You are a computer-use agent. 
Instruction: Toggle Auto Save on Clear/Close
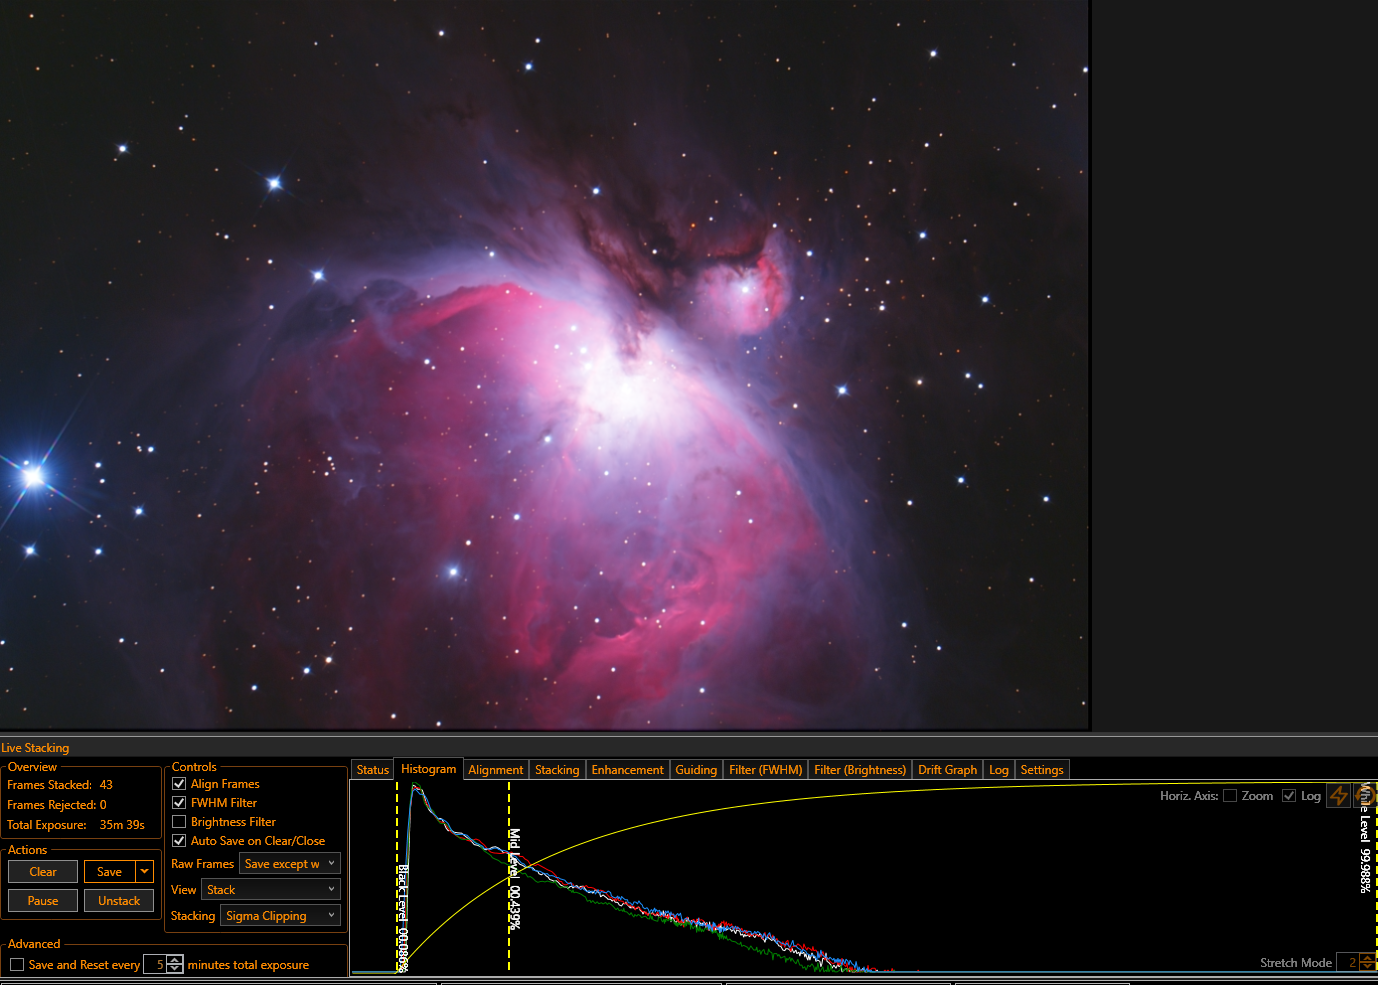click(179, 841)
